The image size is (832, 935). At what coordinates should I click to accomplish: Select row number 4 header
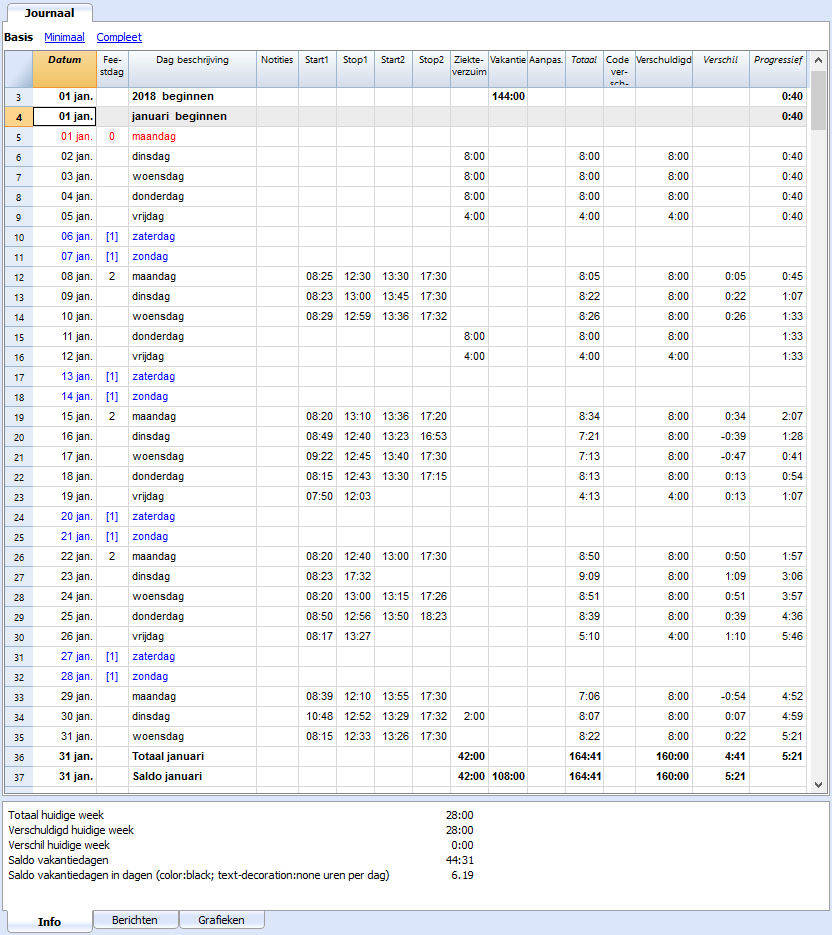click(18, 117)
